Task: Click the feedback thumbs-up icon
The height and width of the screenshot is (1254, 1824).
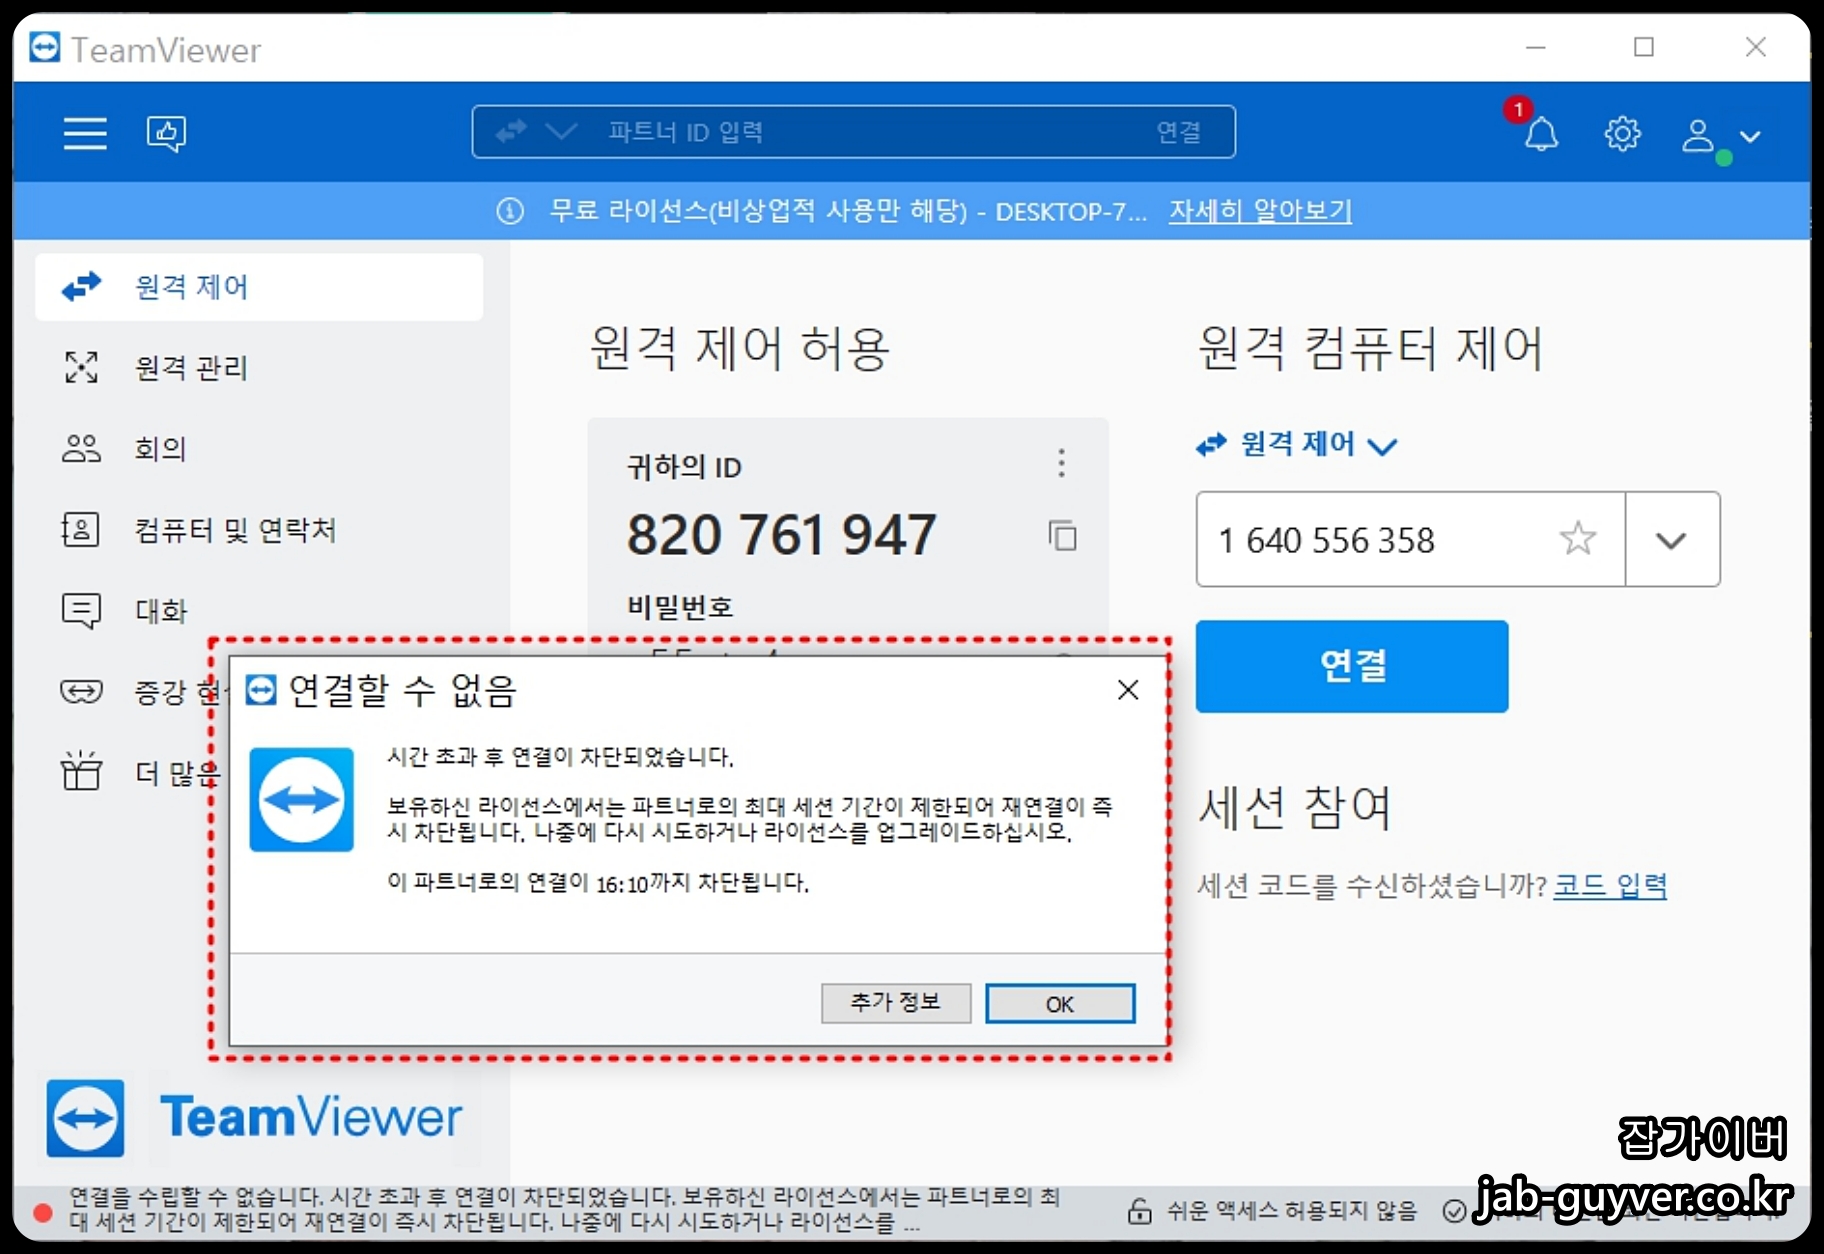Action: pos(166,133)
